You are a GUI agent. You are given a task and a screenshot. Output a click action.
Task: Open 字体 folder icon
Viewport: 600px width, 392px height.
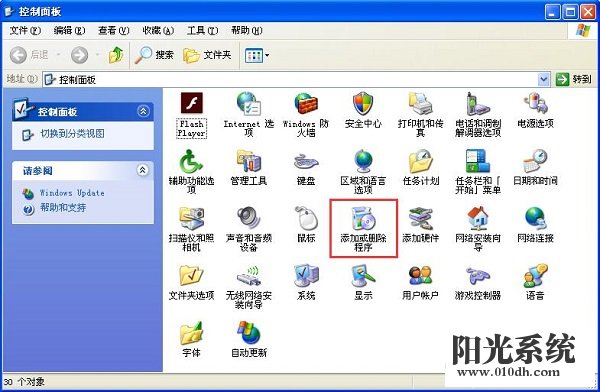pos(191,333)
